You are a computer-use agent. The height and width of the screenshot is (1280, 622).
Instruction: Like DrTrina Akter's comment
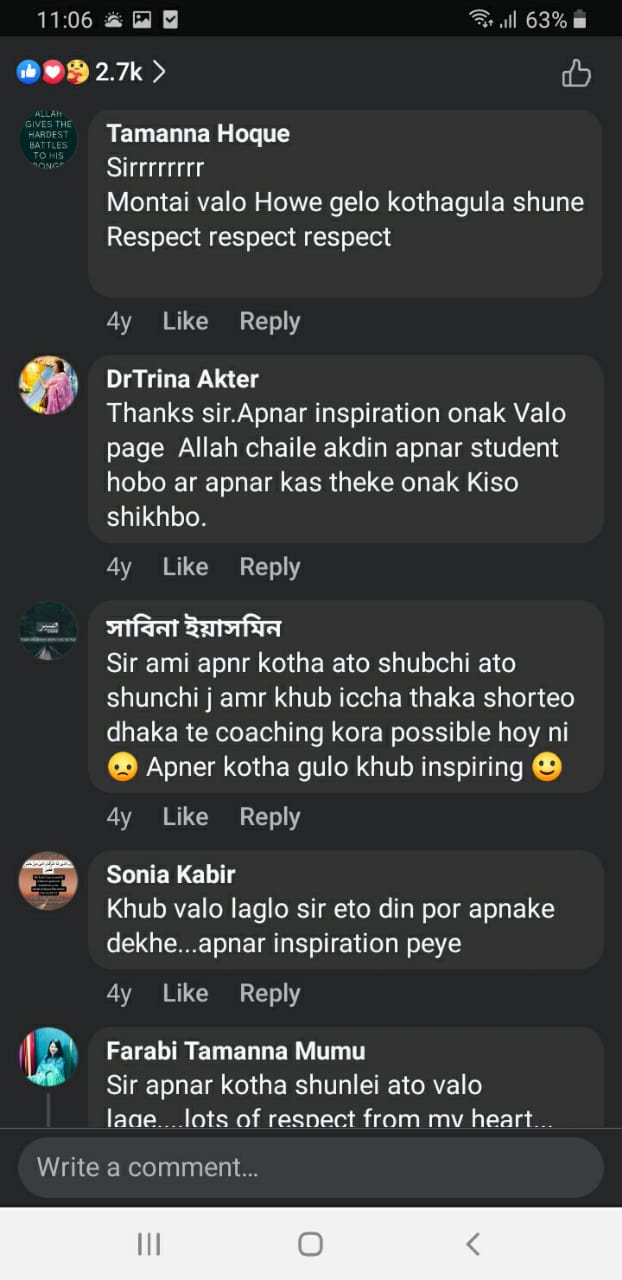[x=185, y=567]
